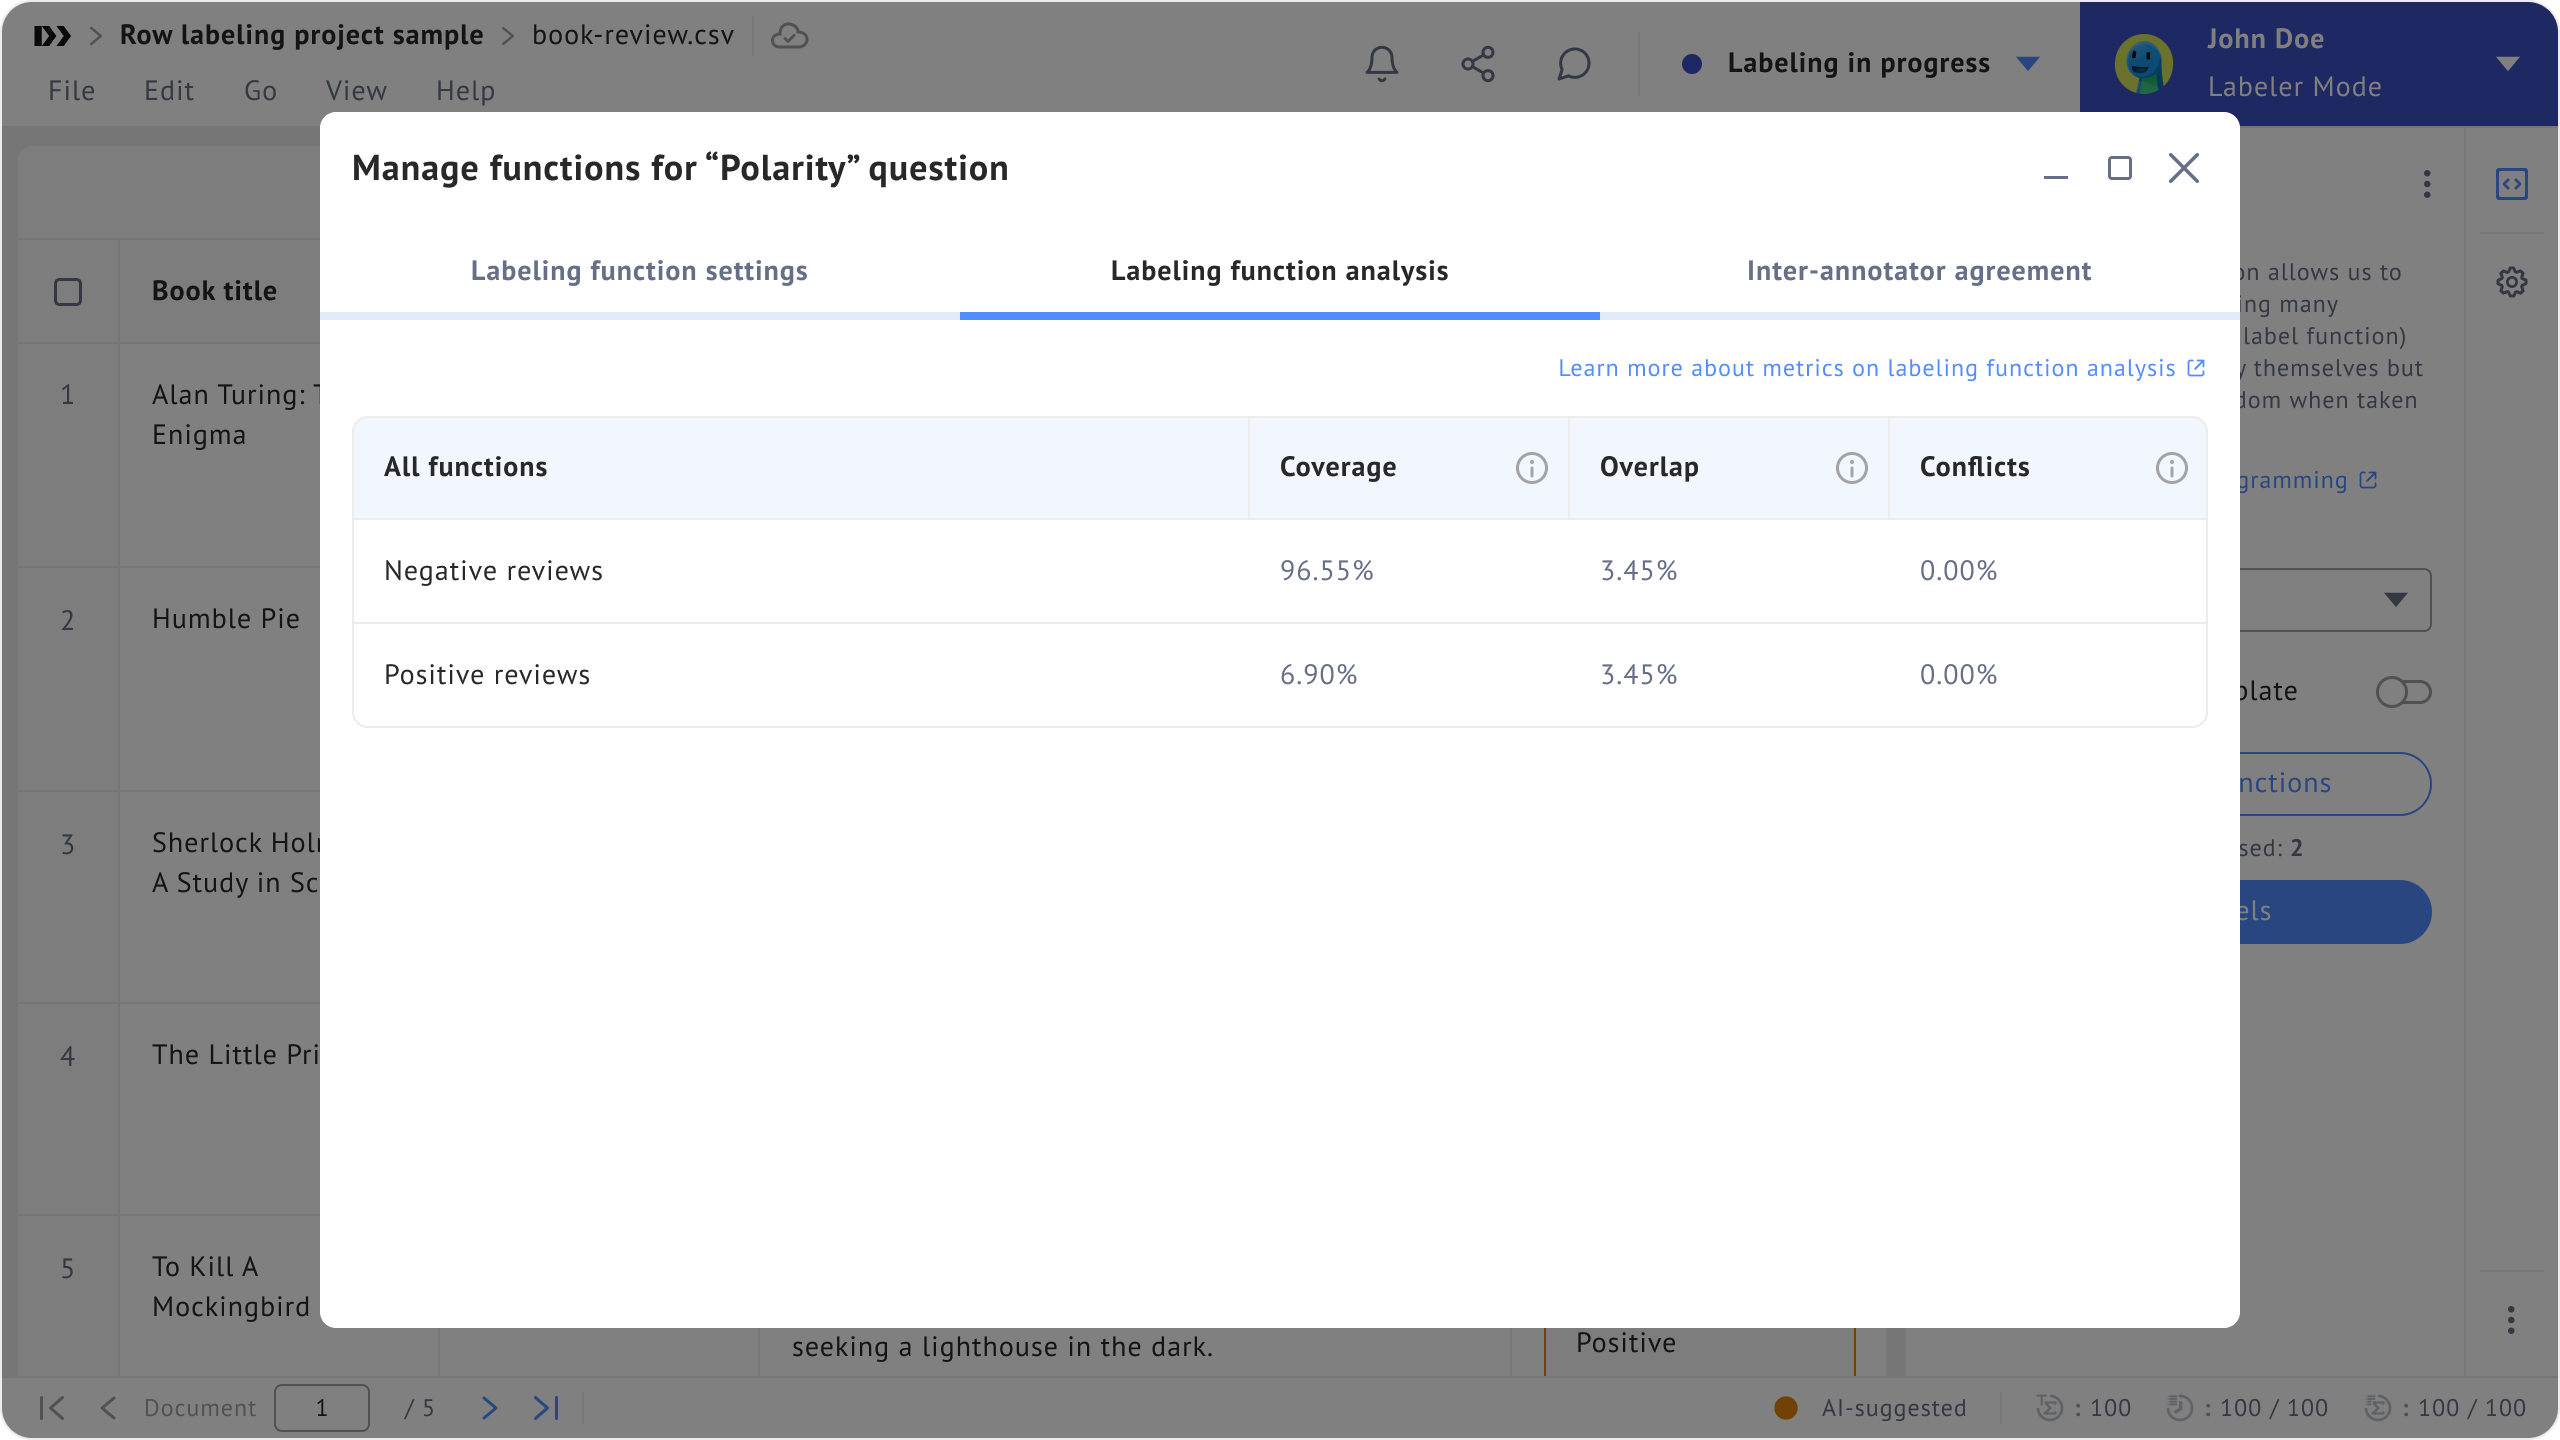Open the John Doe user dropdown
Image resolution: width=2560 pixels, height=1440 pixels.
click(2507, 64)
